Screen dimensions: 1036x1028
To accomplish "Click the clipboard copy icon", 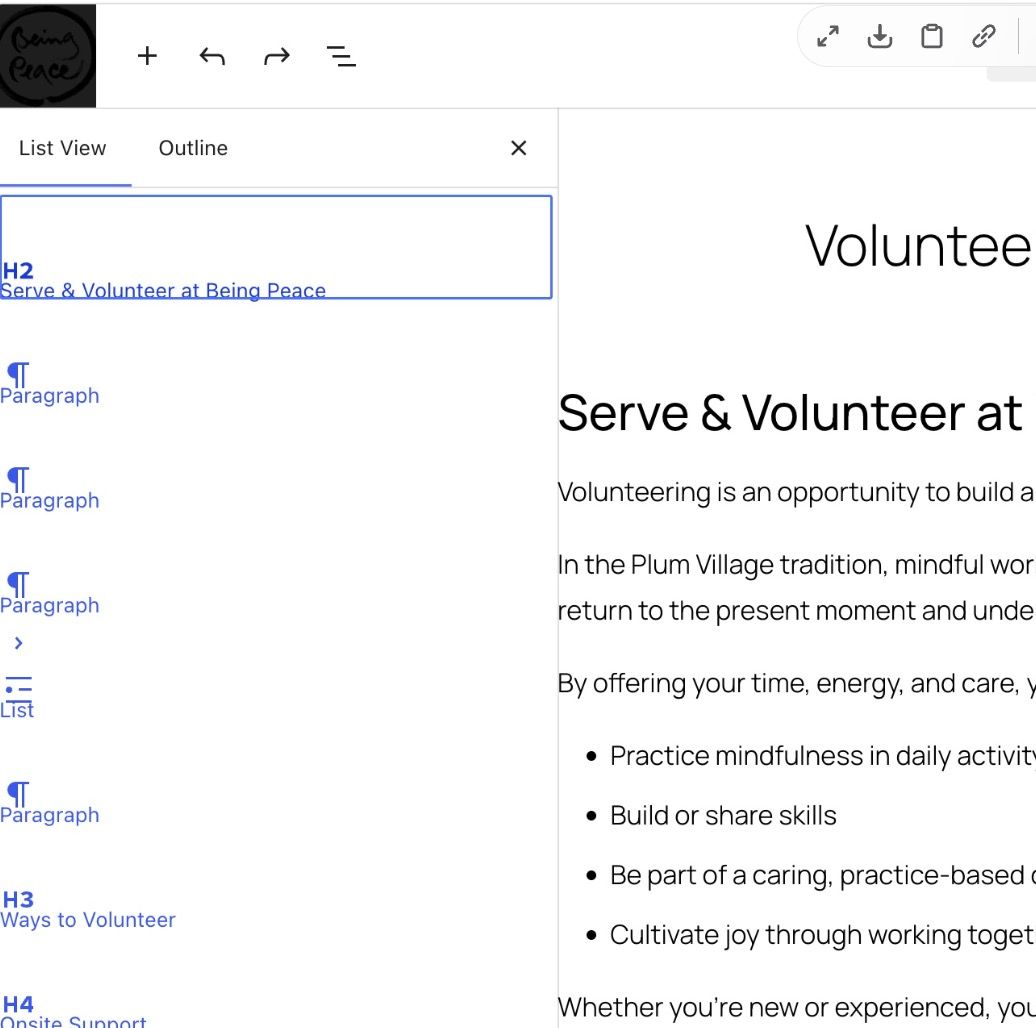I will pos(932,36).
